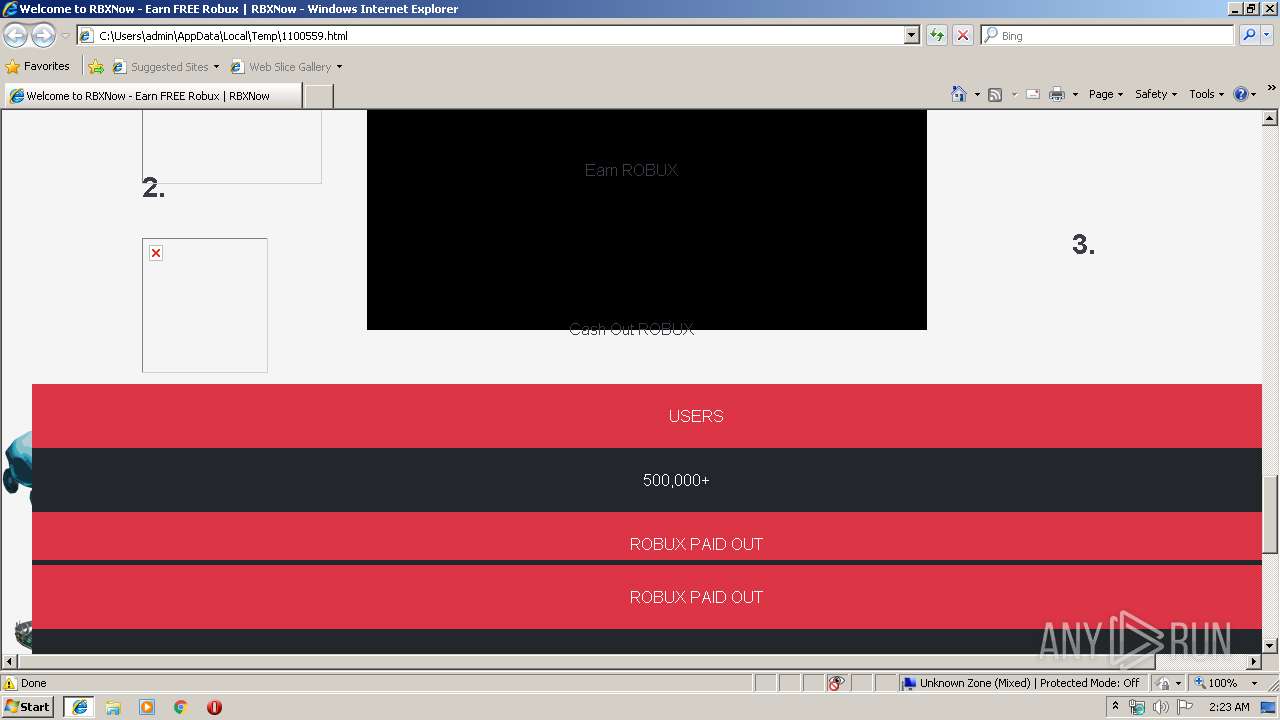
Task: Click the address bar with 1100559.html path
Action: pyautogui.click(x=490, y=35)
